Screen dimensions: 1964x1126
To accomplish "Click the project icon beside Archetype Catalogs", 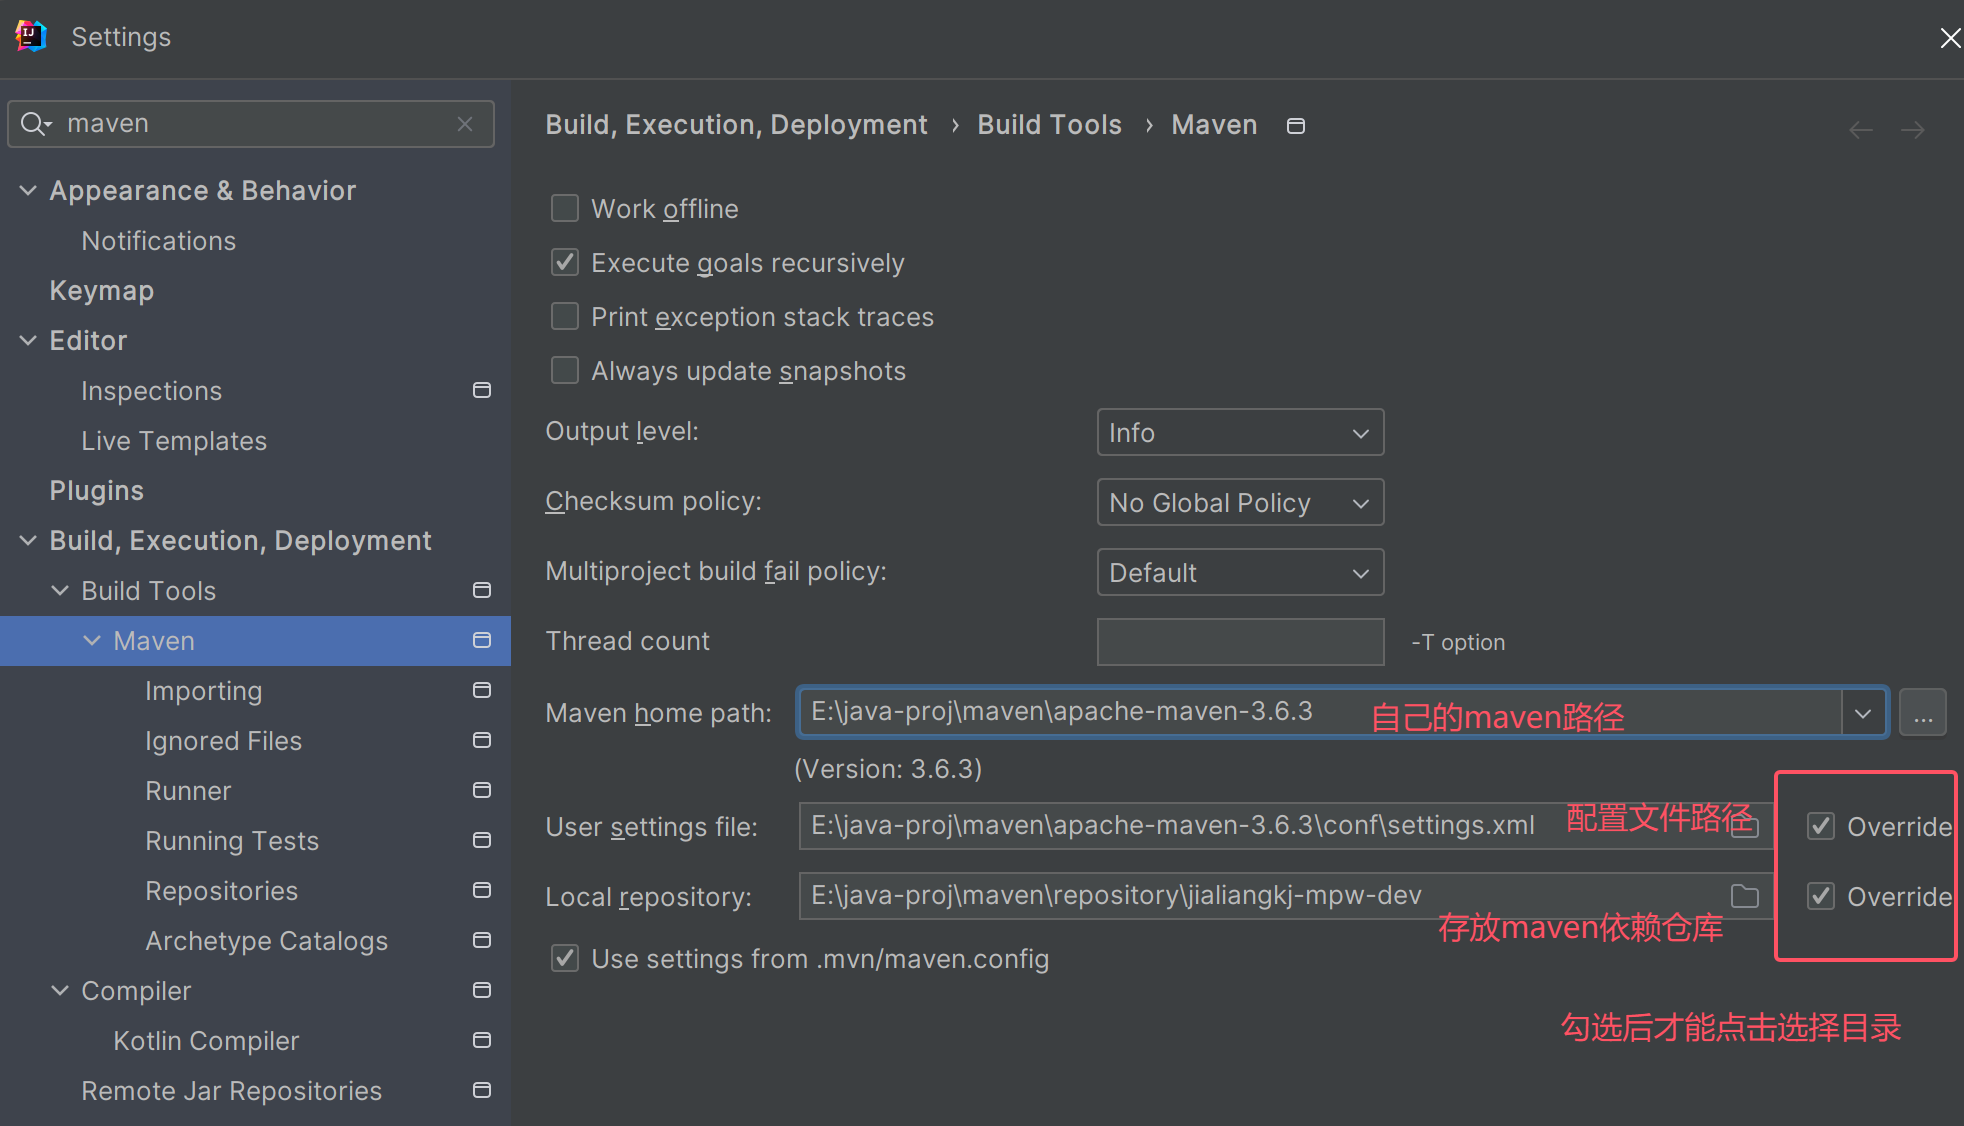I will [x=482, y=940].
